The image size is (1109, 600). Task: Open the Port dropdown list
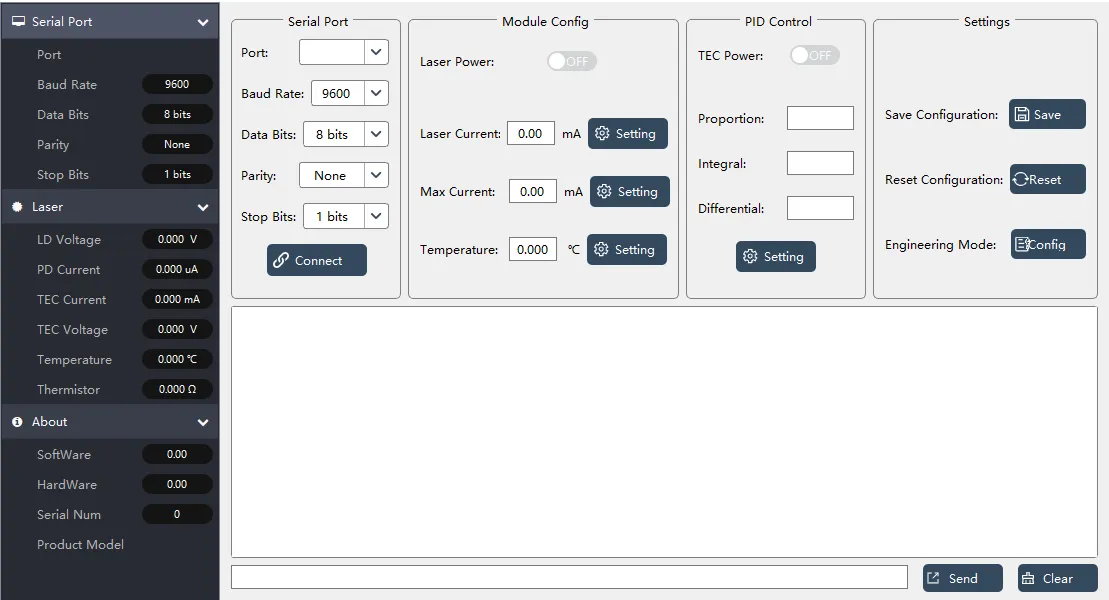tap(376, 52)
